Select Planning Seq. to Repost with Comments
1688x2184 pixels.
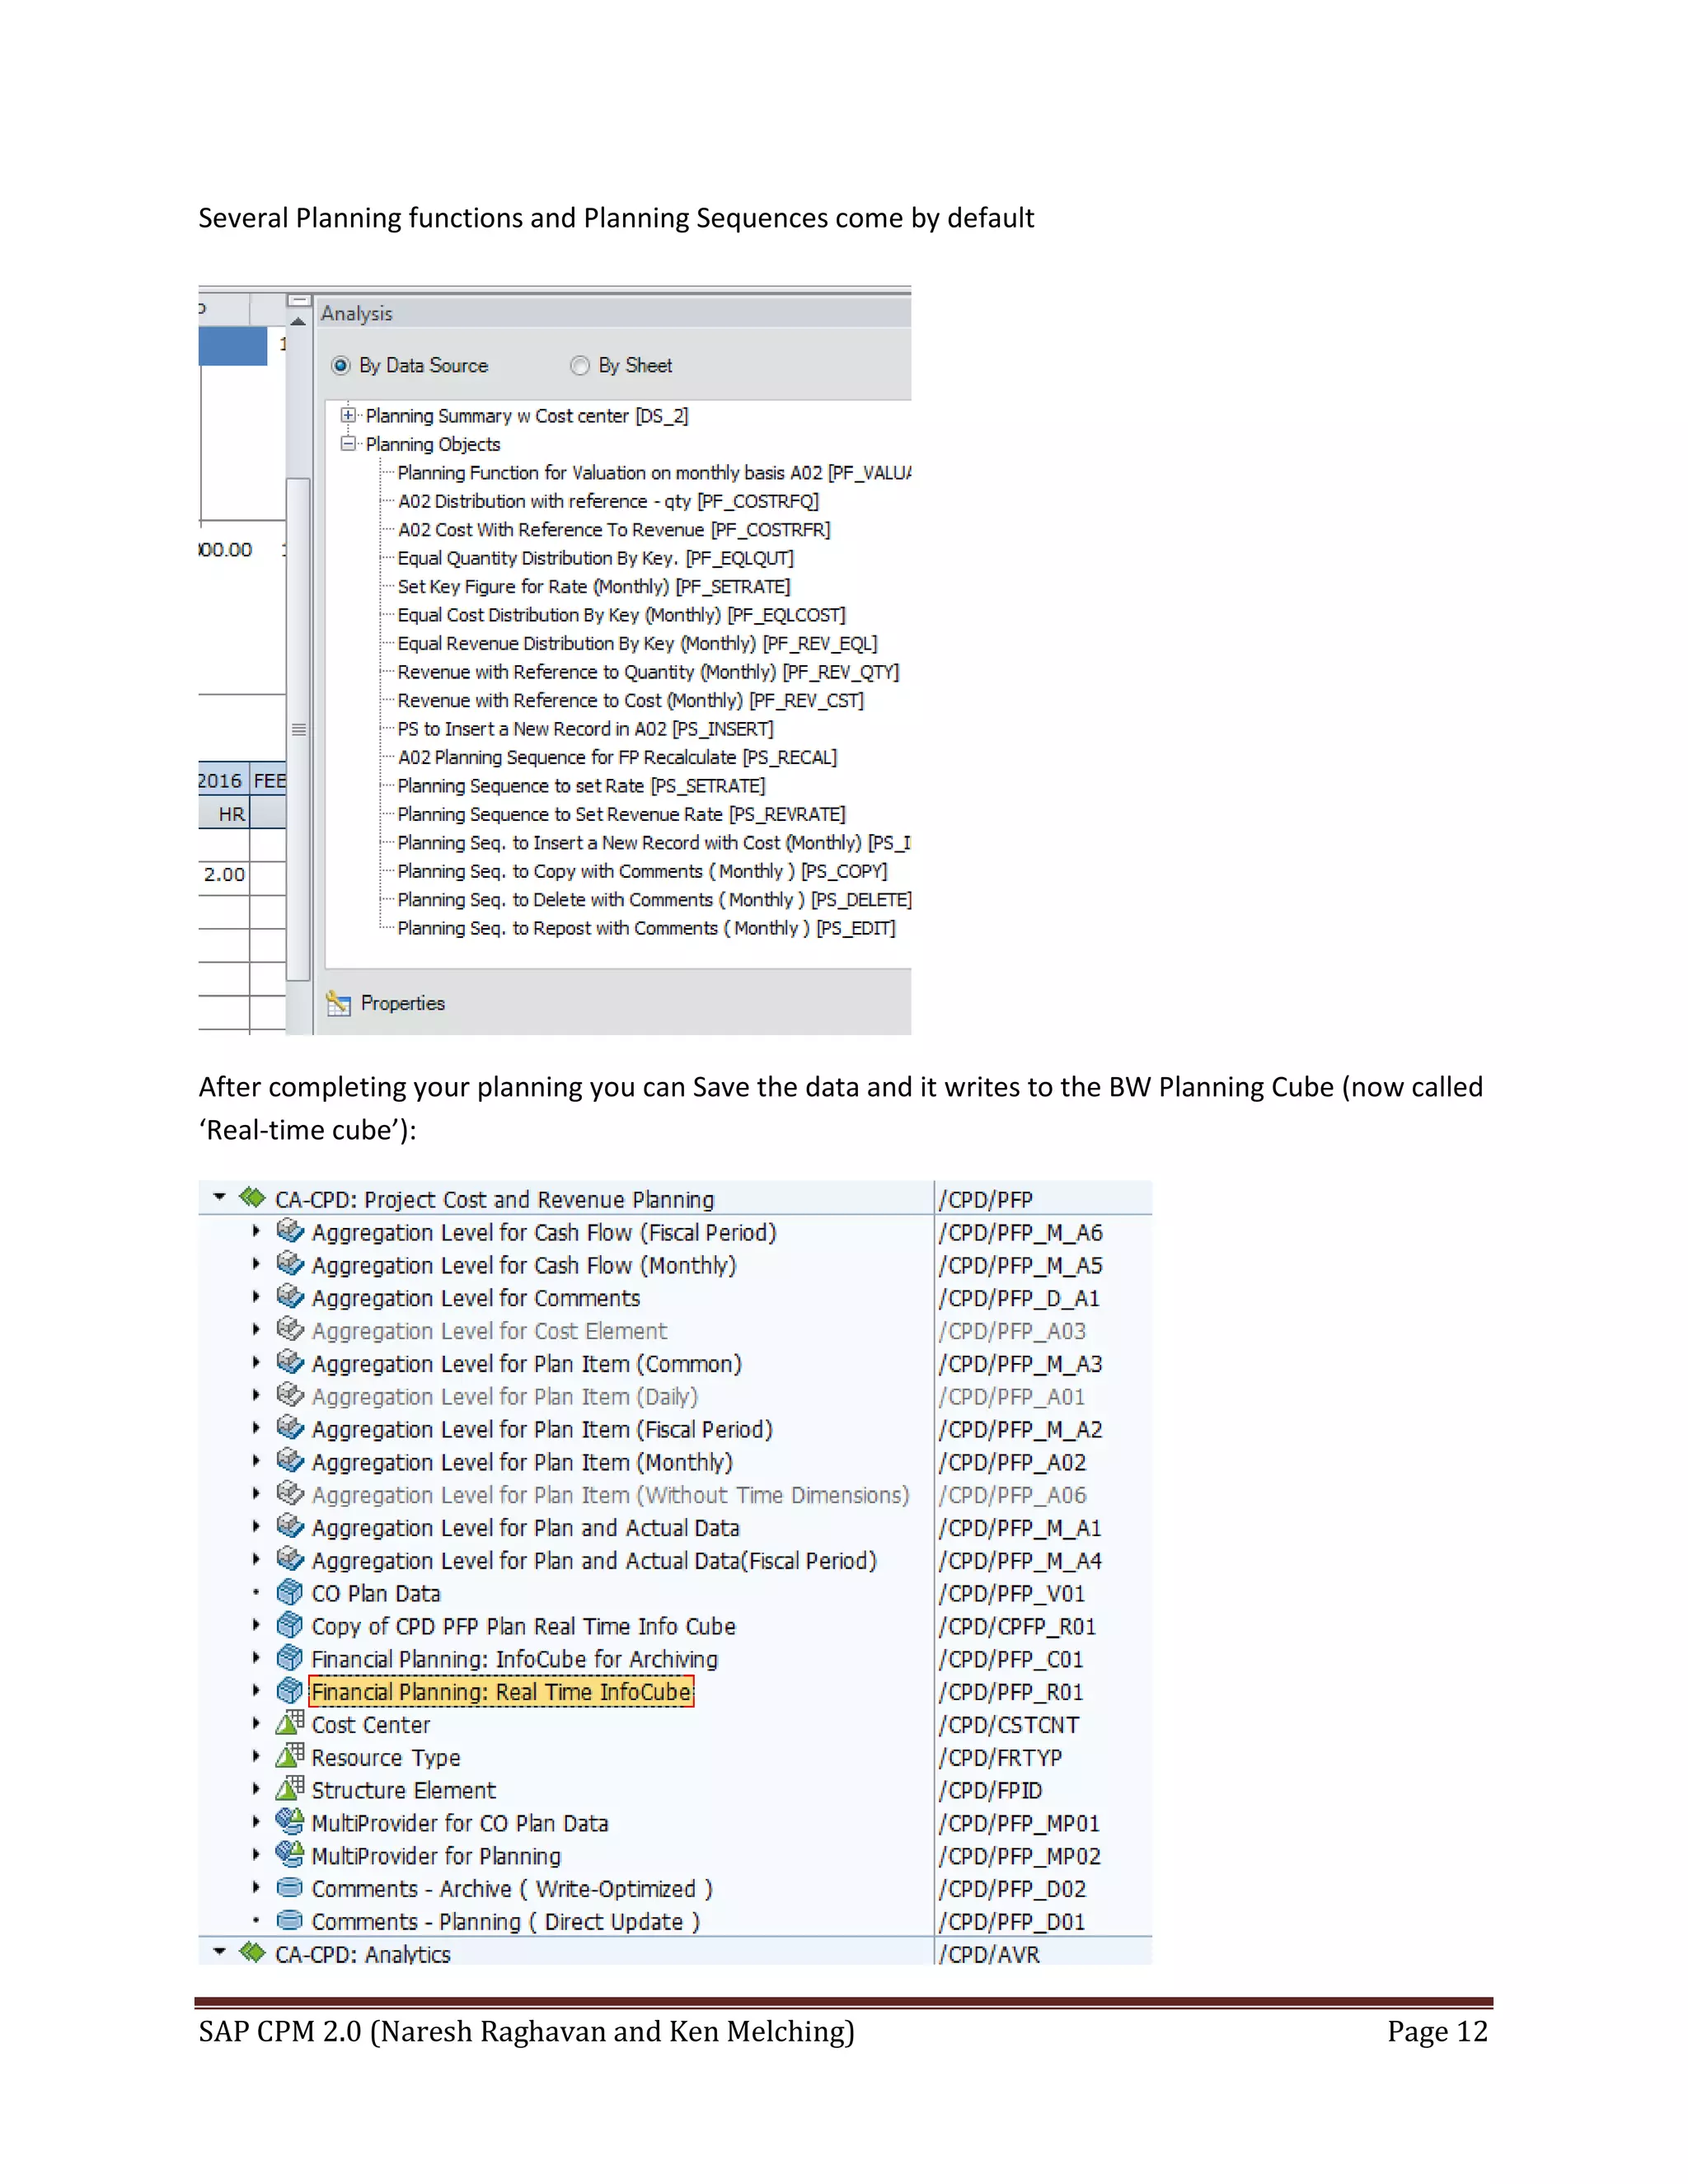(646, 929)
